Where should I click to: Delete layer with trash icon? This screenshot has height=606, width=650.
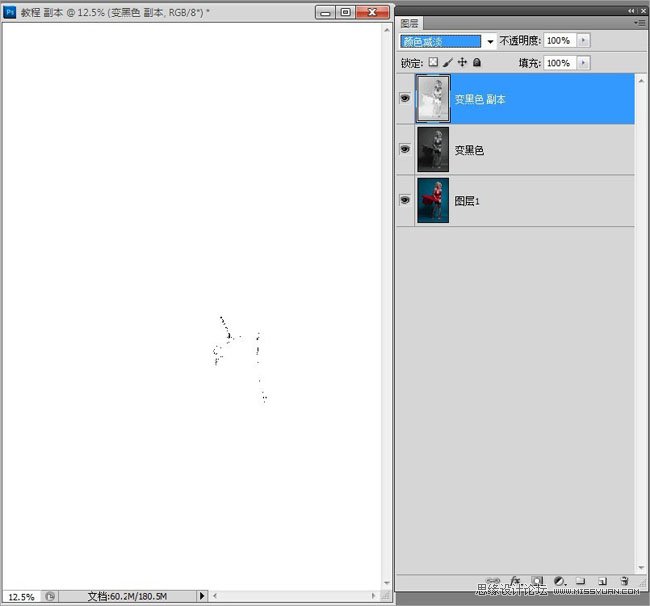pyautogui.click(x=624, y=581)
